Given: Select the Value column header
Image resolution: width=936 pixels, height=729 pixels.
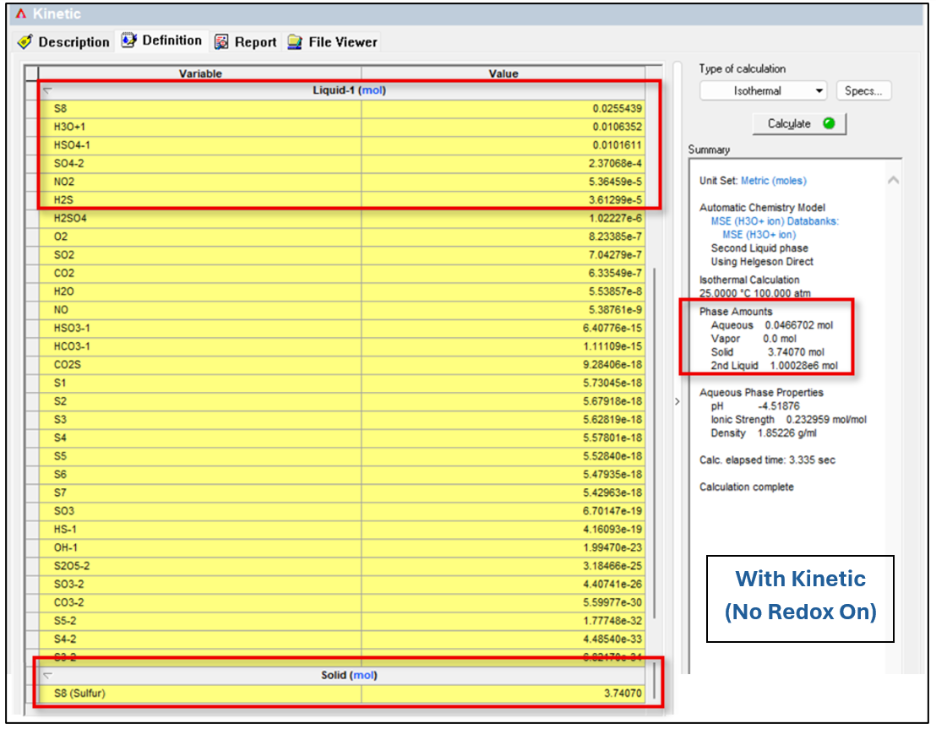Looking at the screenshot, I should click(503, 73).
